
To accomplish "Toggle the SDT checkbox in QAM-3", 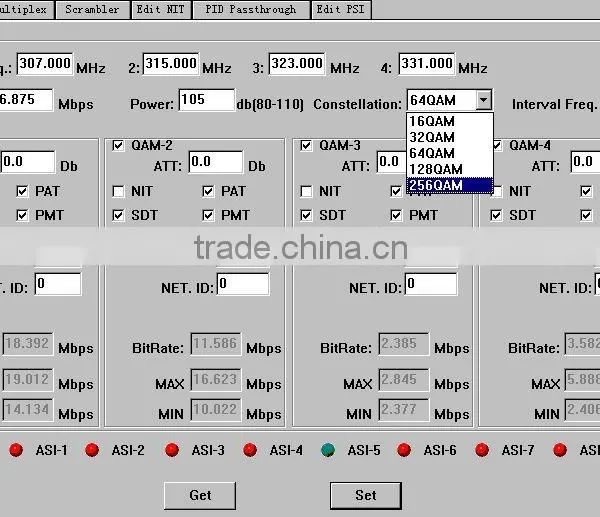I will click(x=306, y=215).
